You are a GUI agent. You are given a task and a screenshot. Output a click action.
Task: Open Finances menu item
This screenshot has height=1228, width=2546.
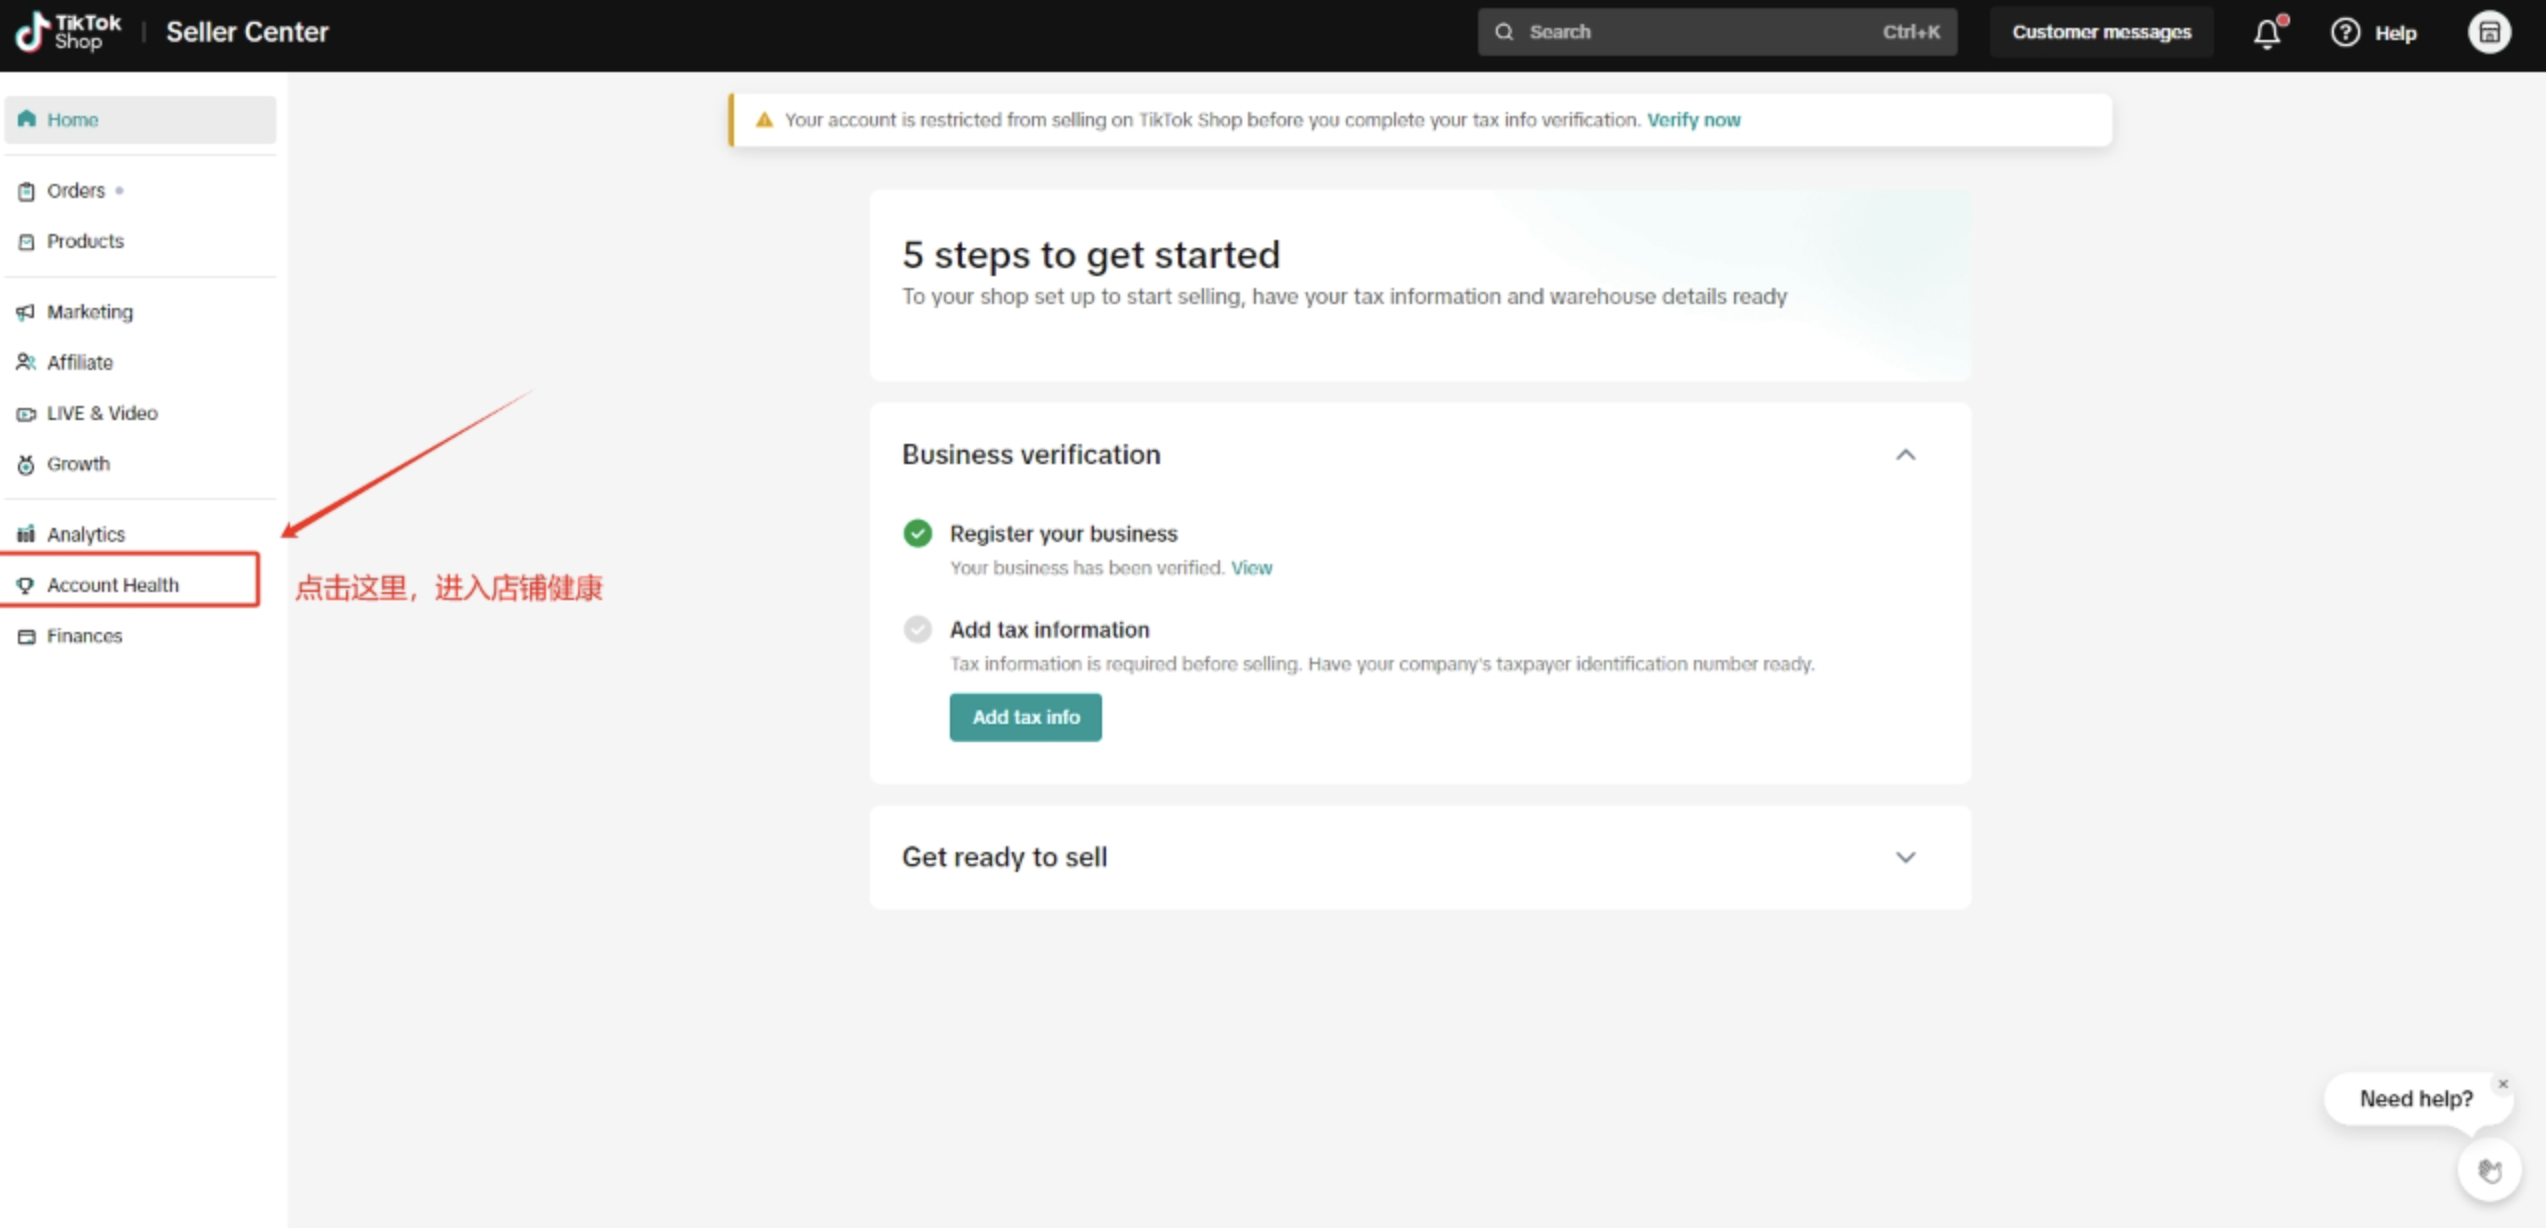(x=140, y=636)
